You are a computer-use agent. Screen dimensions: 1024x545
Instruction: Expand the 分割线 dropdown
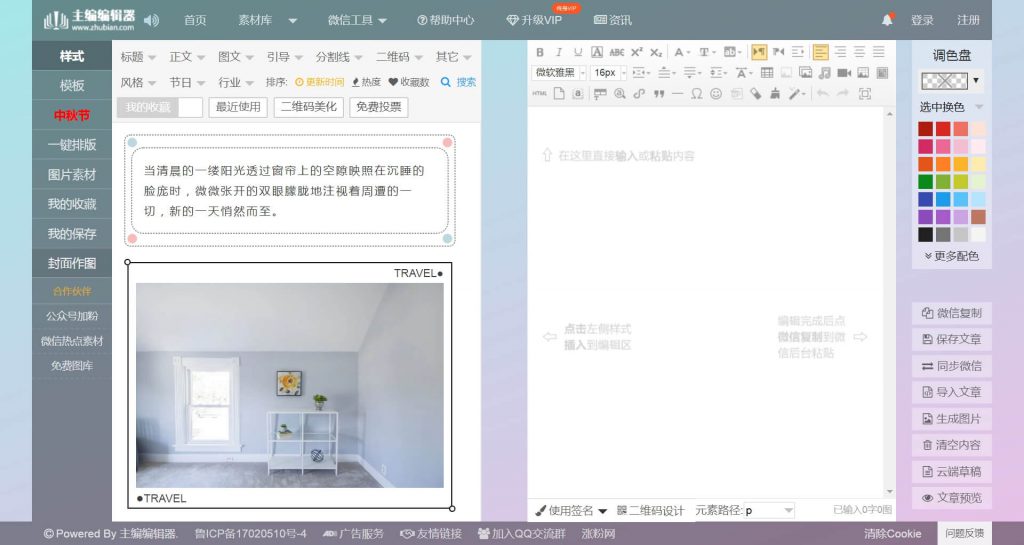point(338,57)
